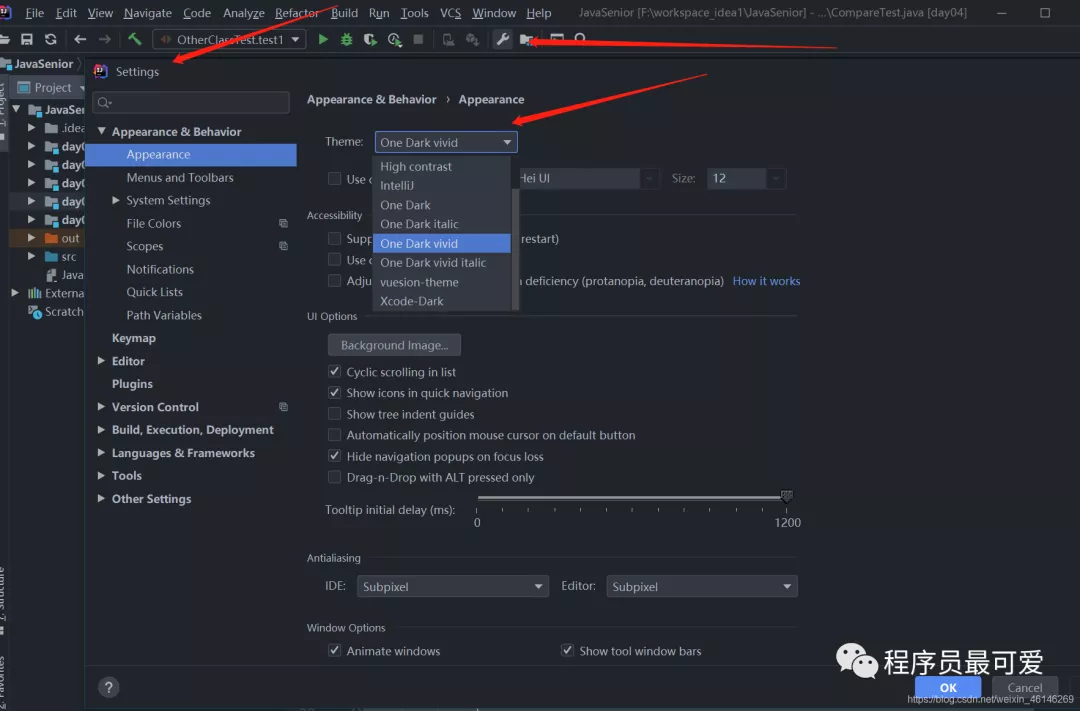Open the File menu
Viewport: 1080px width, 711px height.
click(x=34, y=12)
